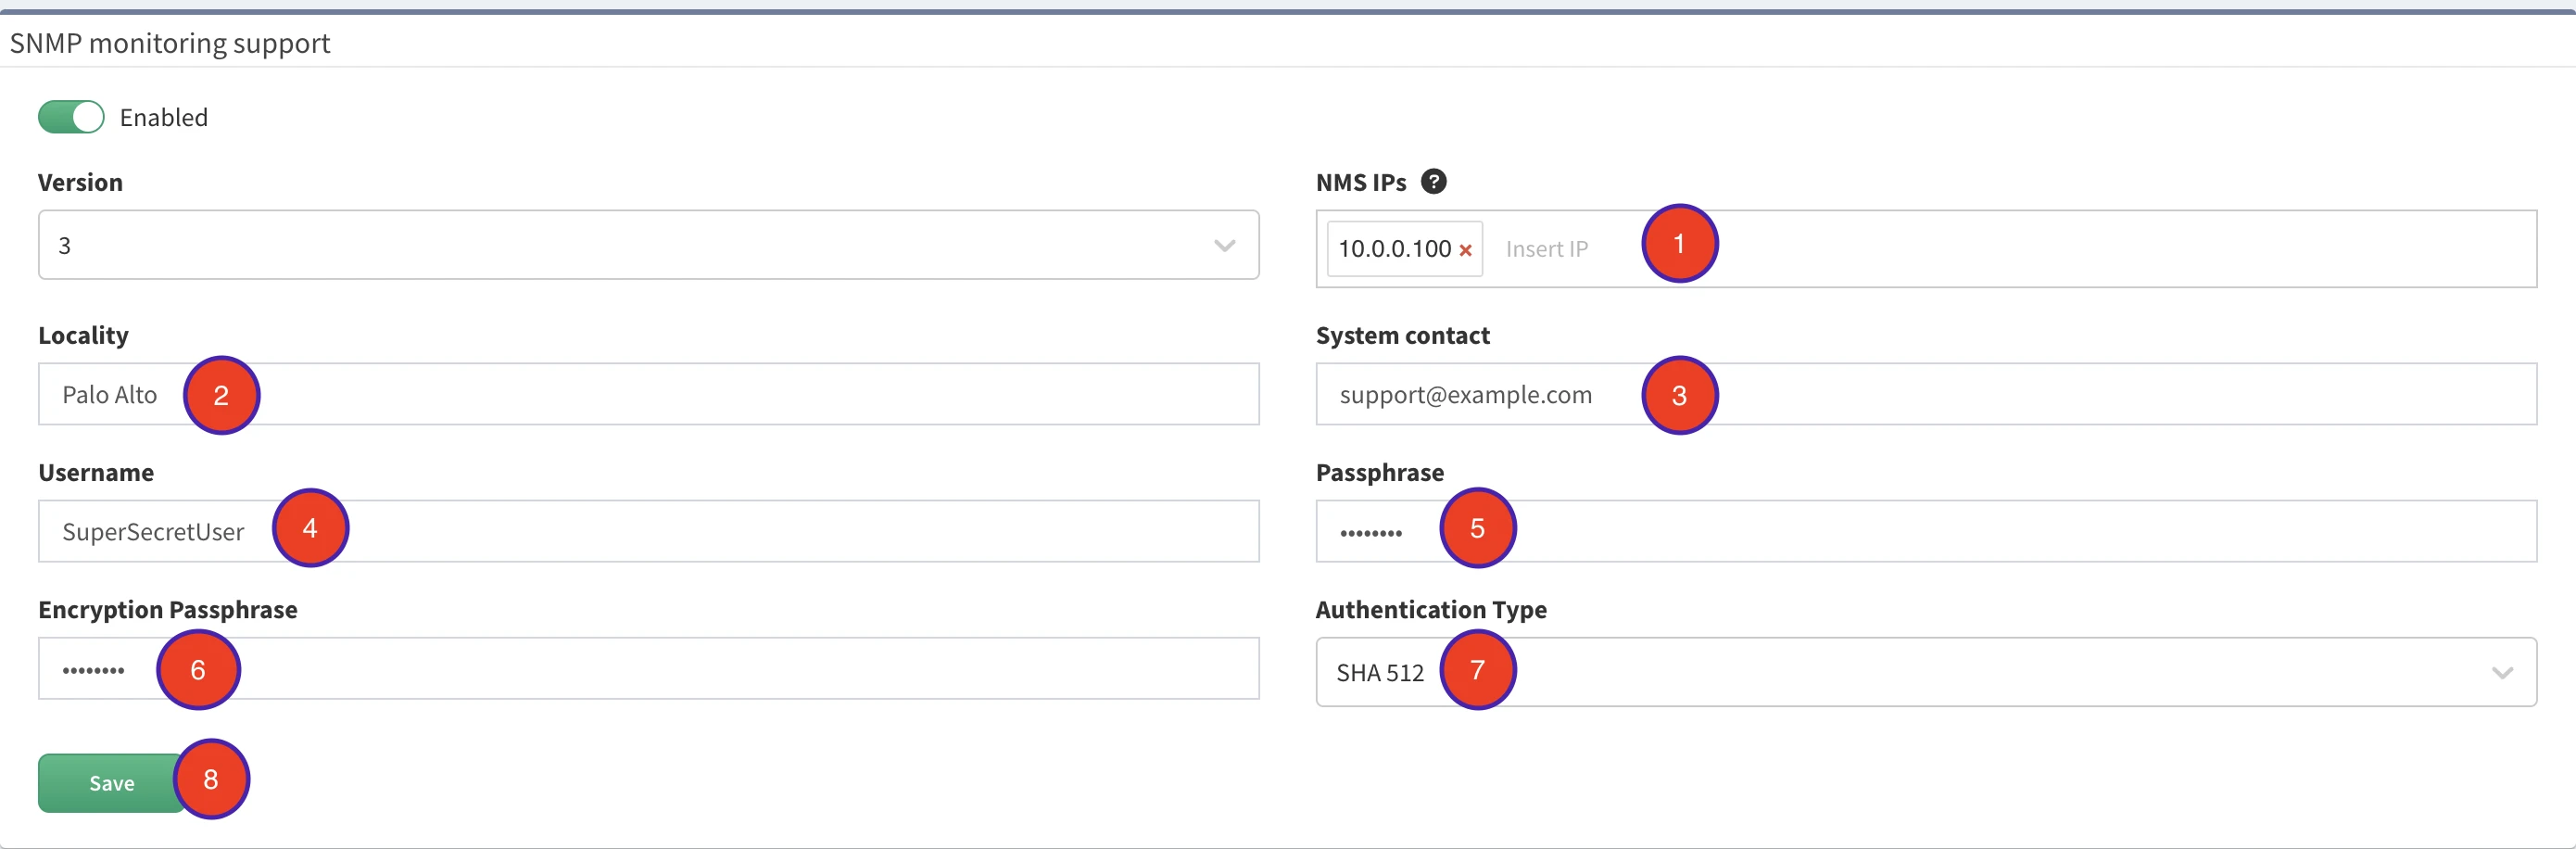
Task: Toggle the SNMP Enabled switch
Action: 71,117
